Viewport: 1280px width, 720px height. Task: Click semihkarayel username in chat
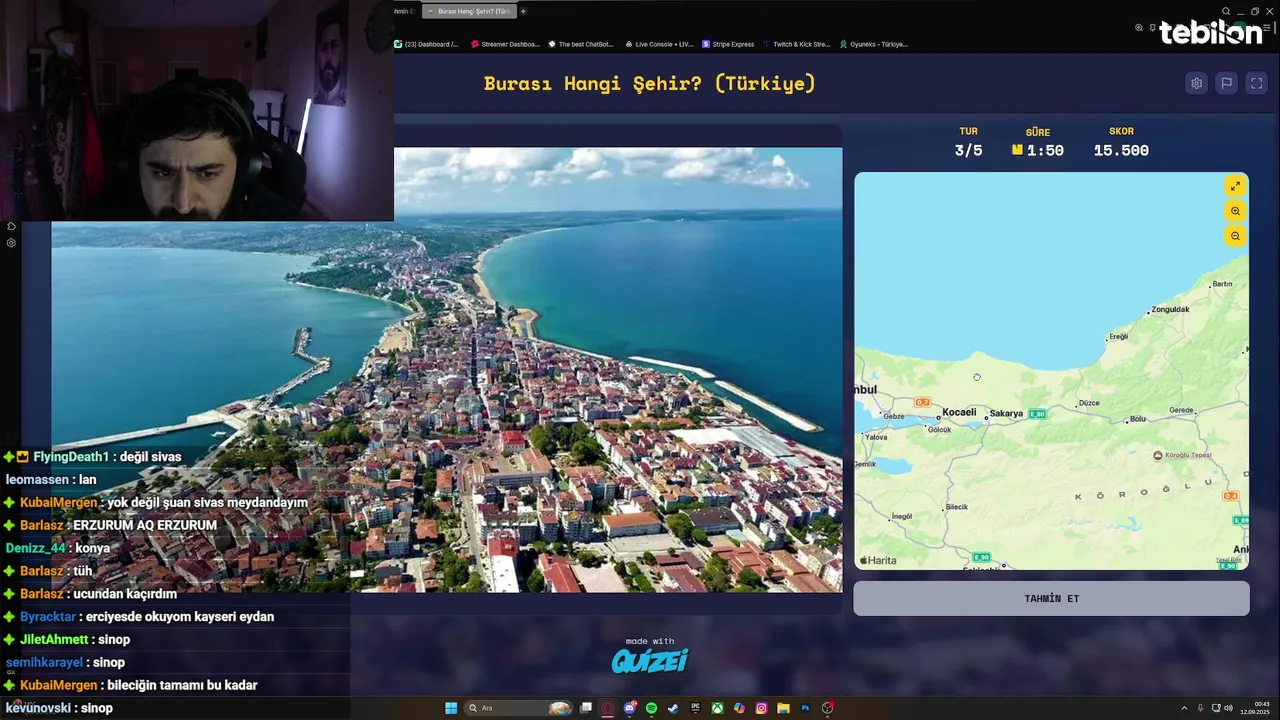[x=44, y=662]
